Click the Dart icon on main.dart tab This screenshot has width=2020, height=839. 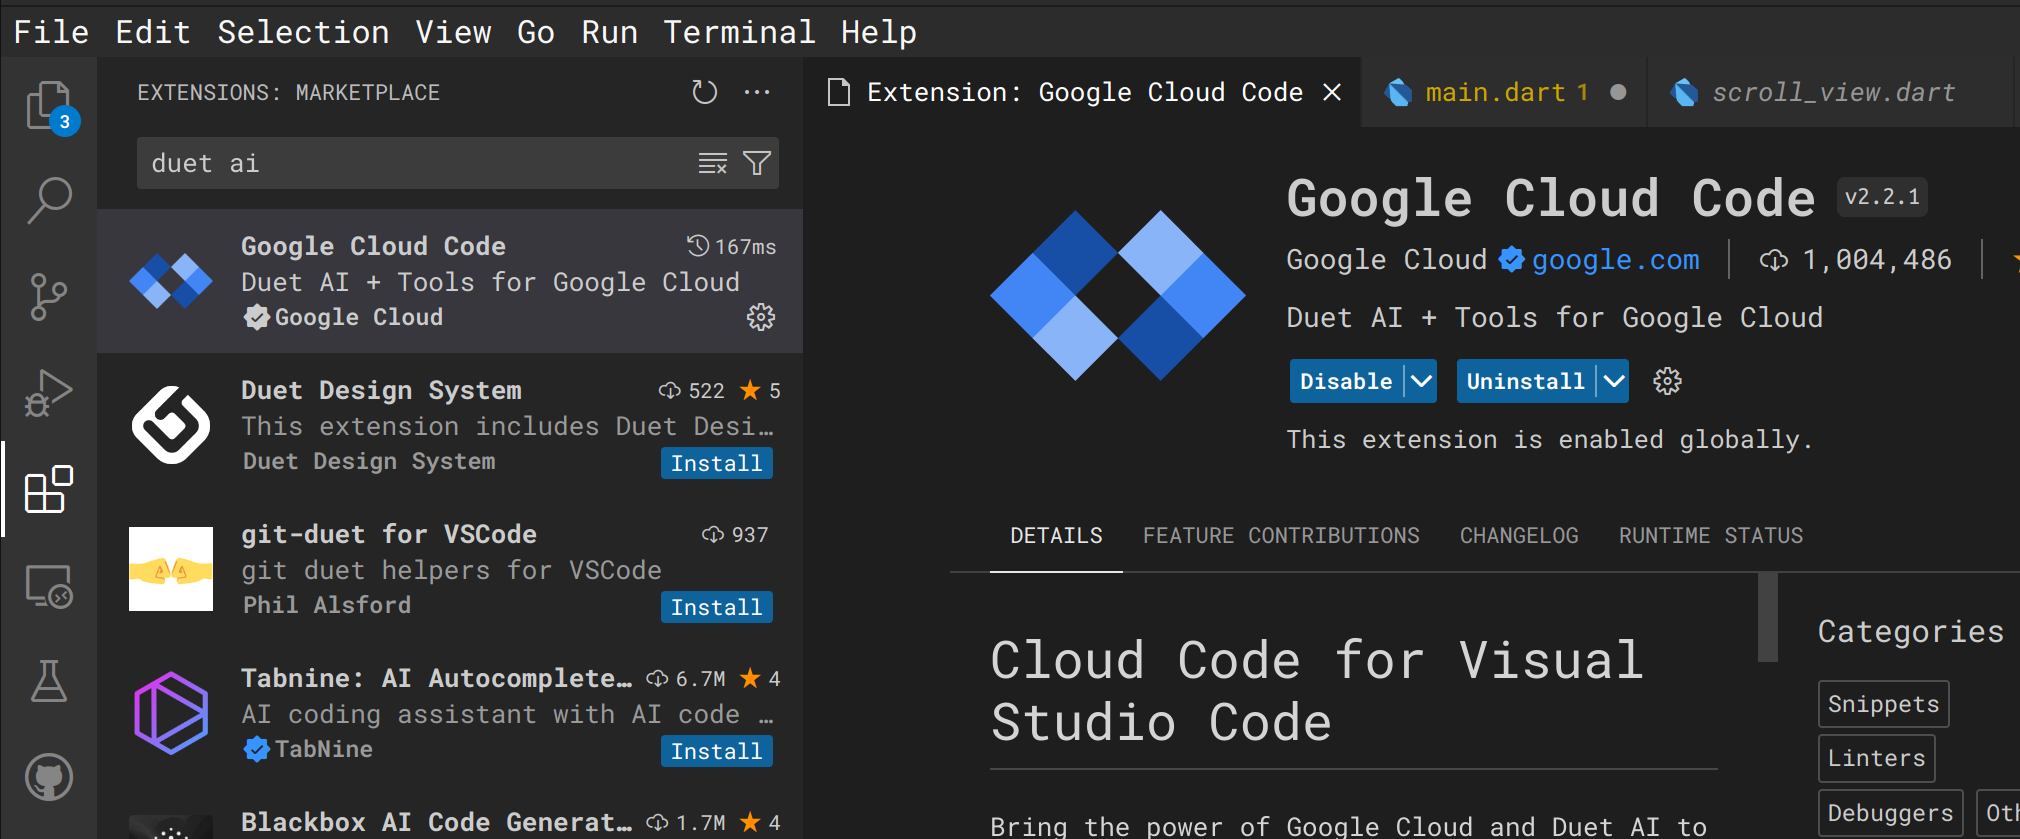1398,92
